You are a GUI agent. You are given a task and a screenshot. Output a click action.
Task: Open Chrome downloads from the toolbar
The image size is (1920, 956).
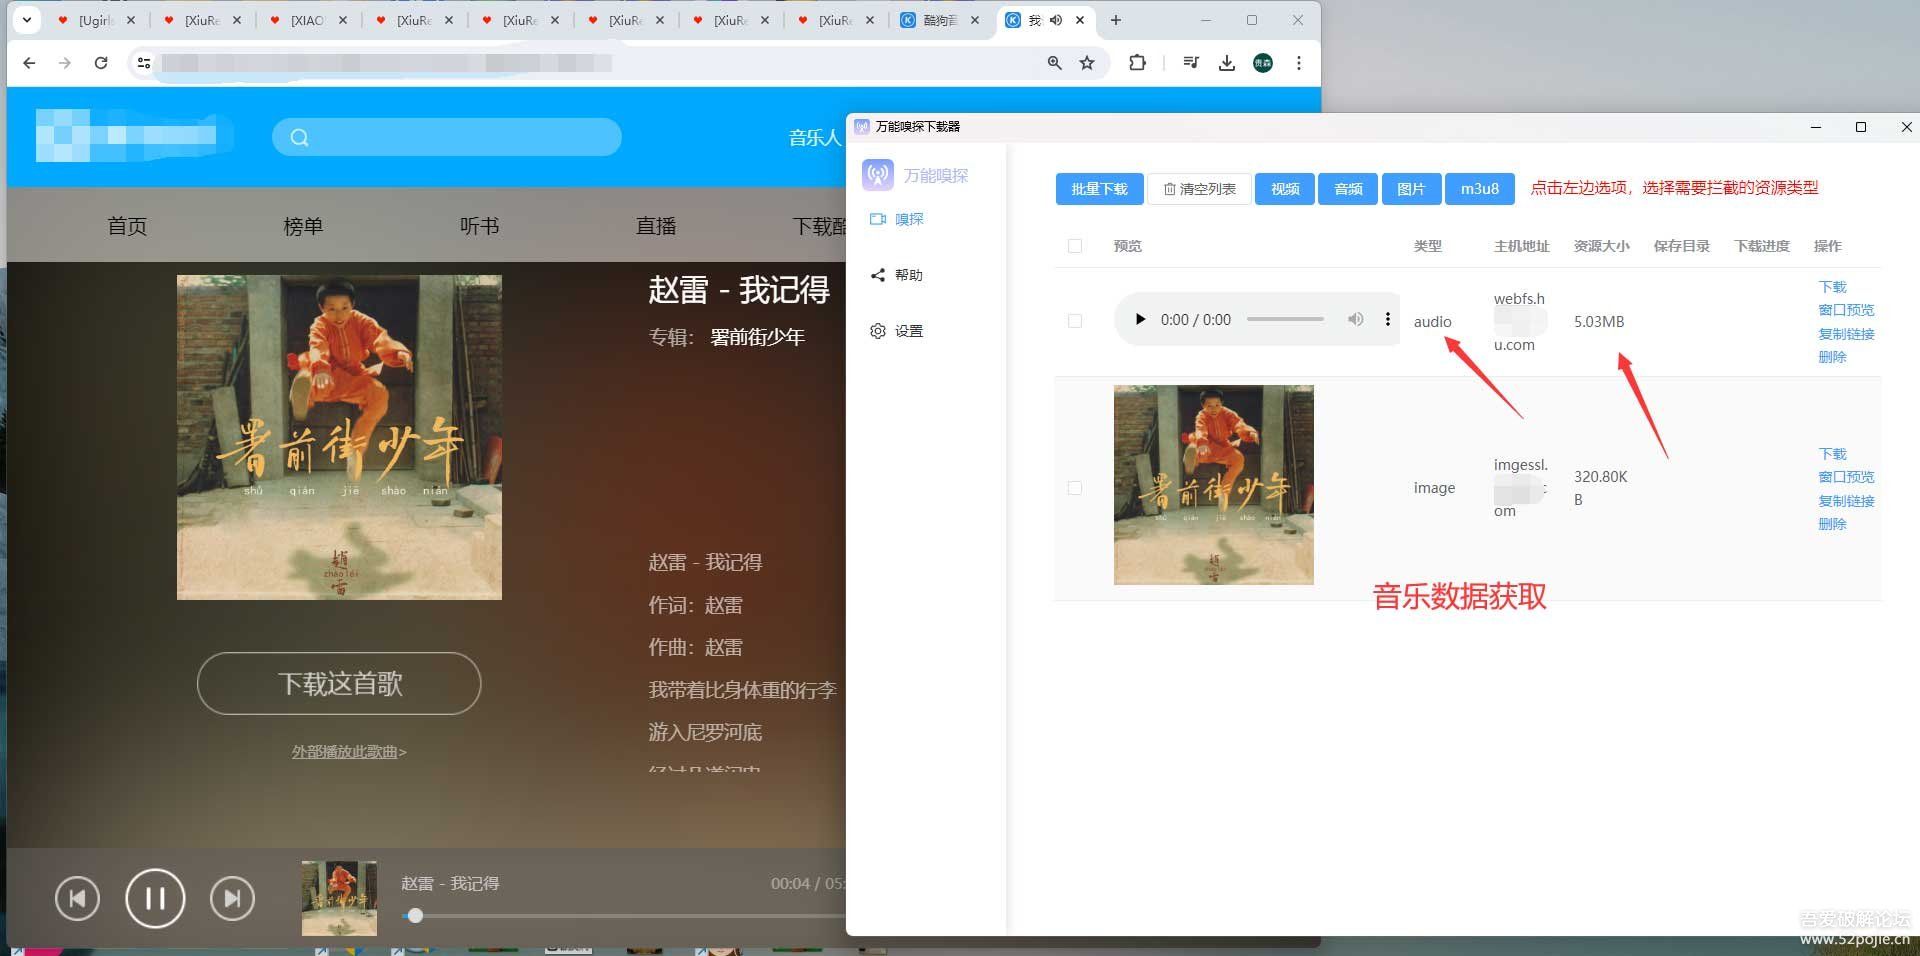pyautogui.click(x=1227, y=62)
